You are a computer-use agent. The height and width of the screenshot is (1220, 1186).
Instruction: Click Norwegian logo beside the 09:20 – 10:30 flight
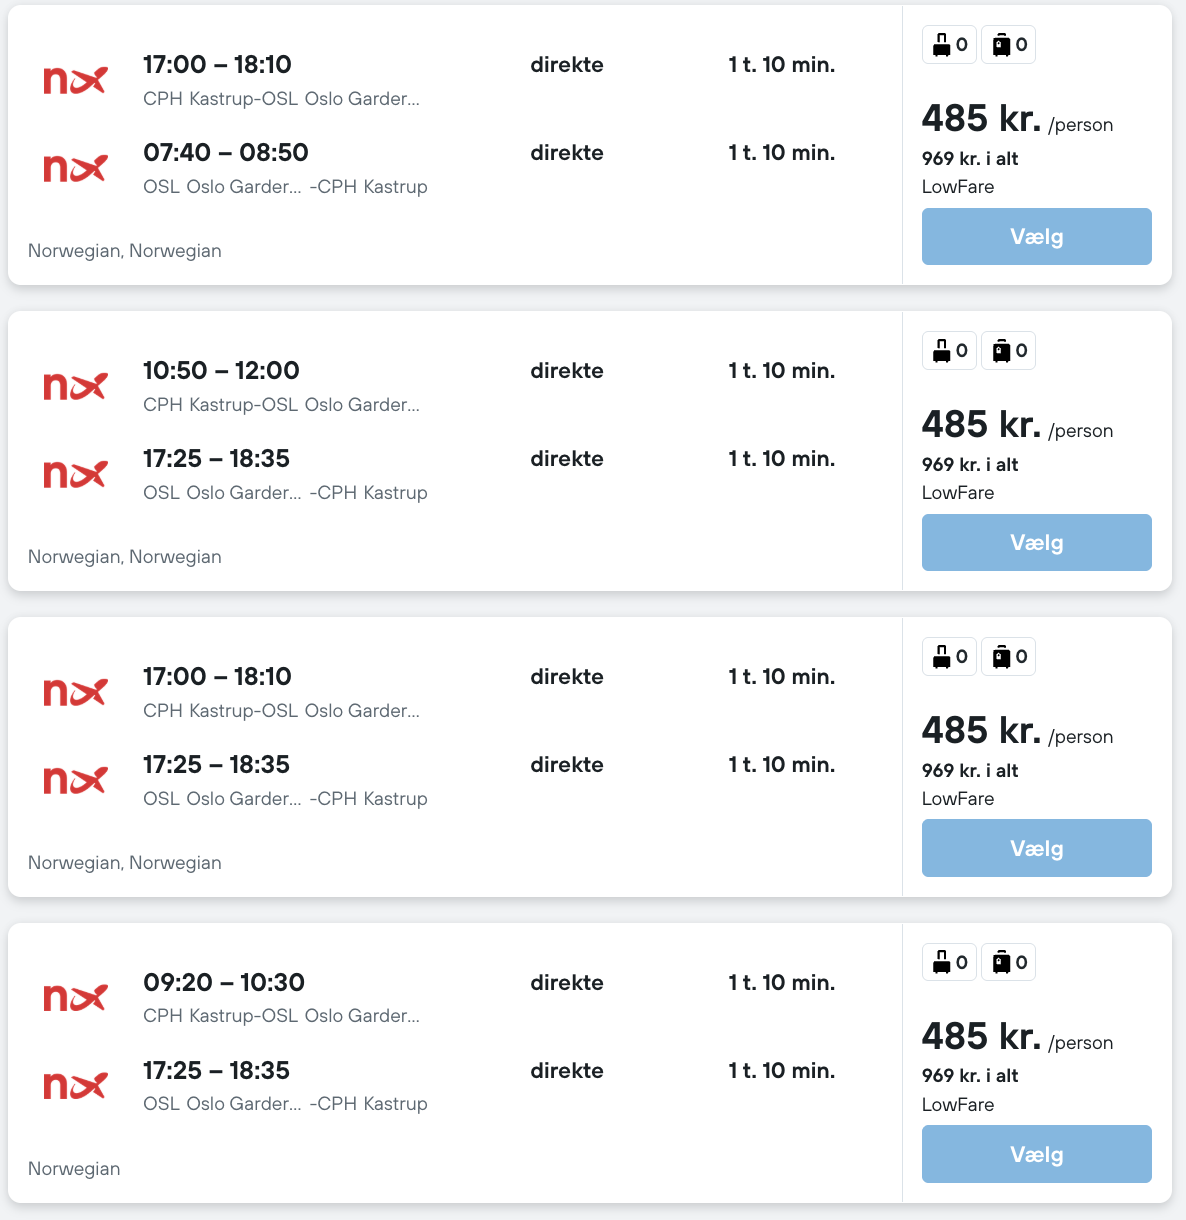point(75,998)
